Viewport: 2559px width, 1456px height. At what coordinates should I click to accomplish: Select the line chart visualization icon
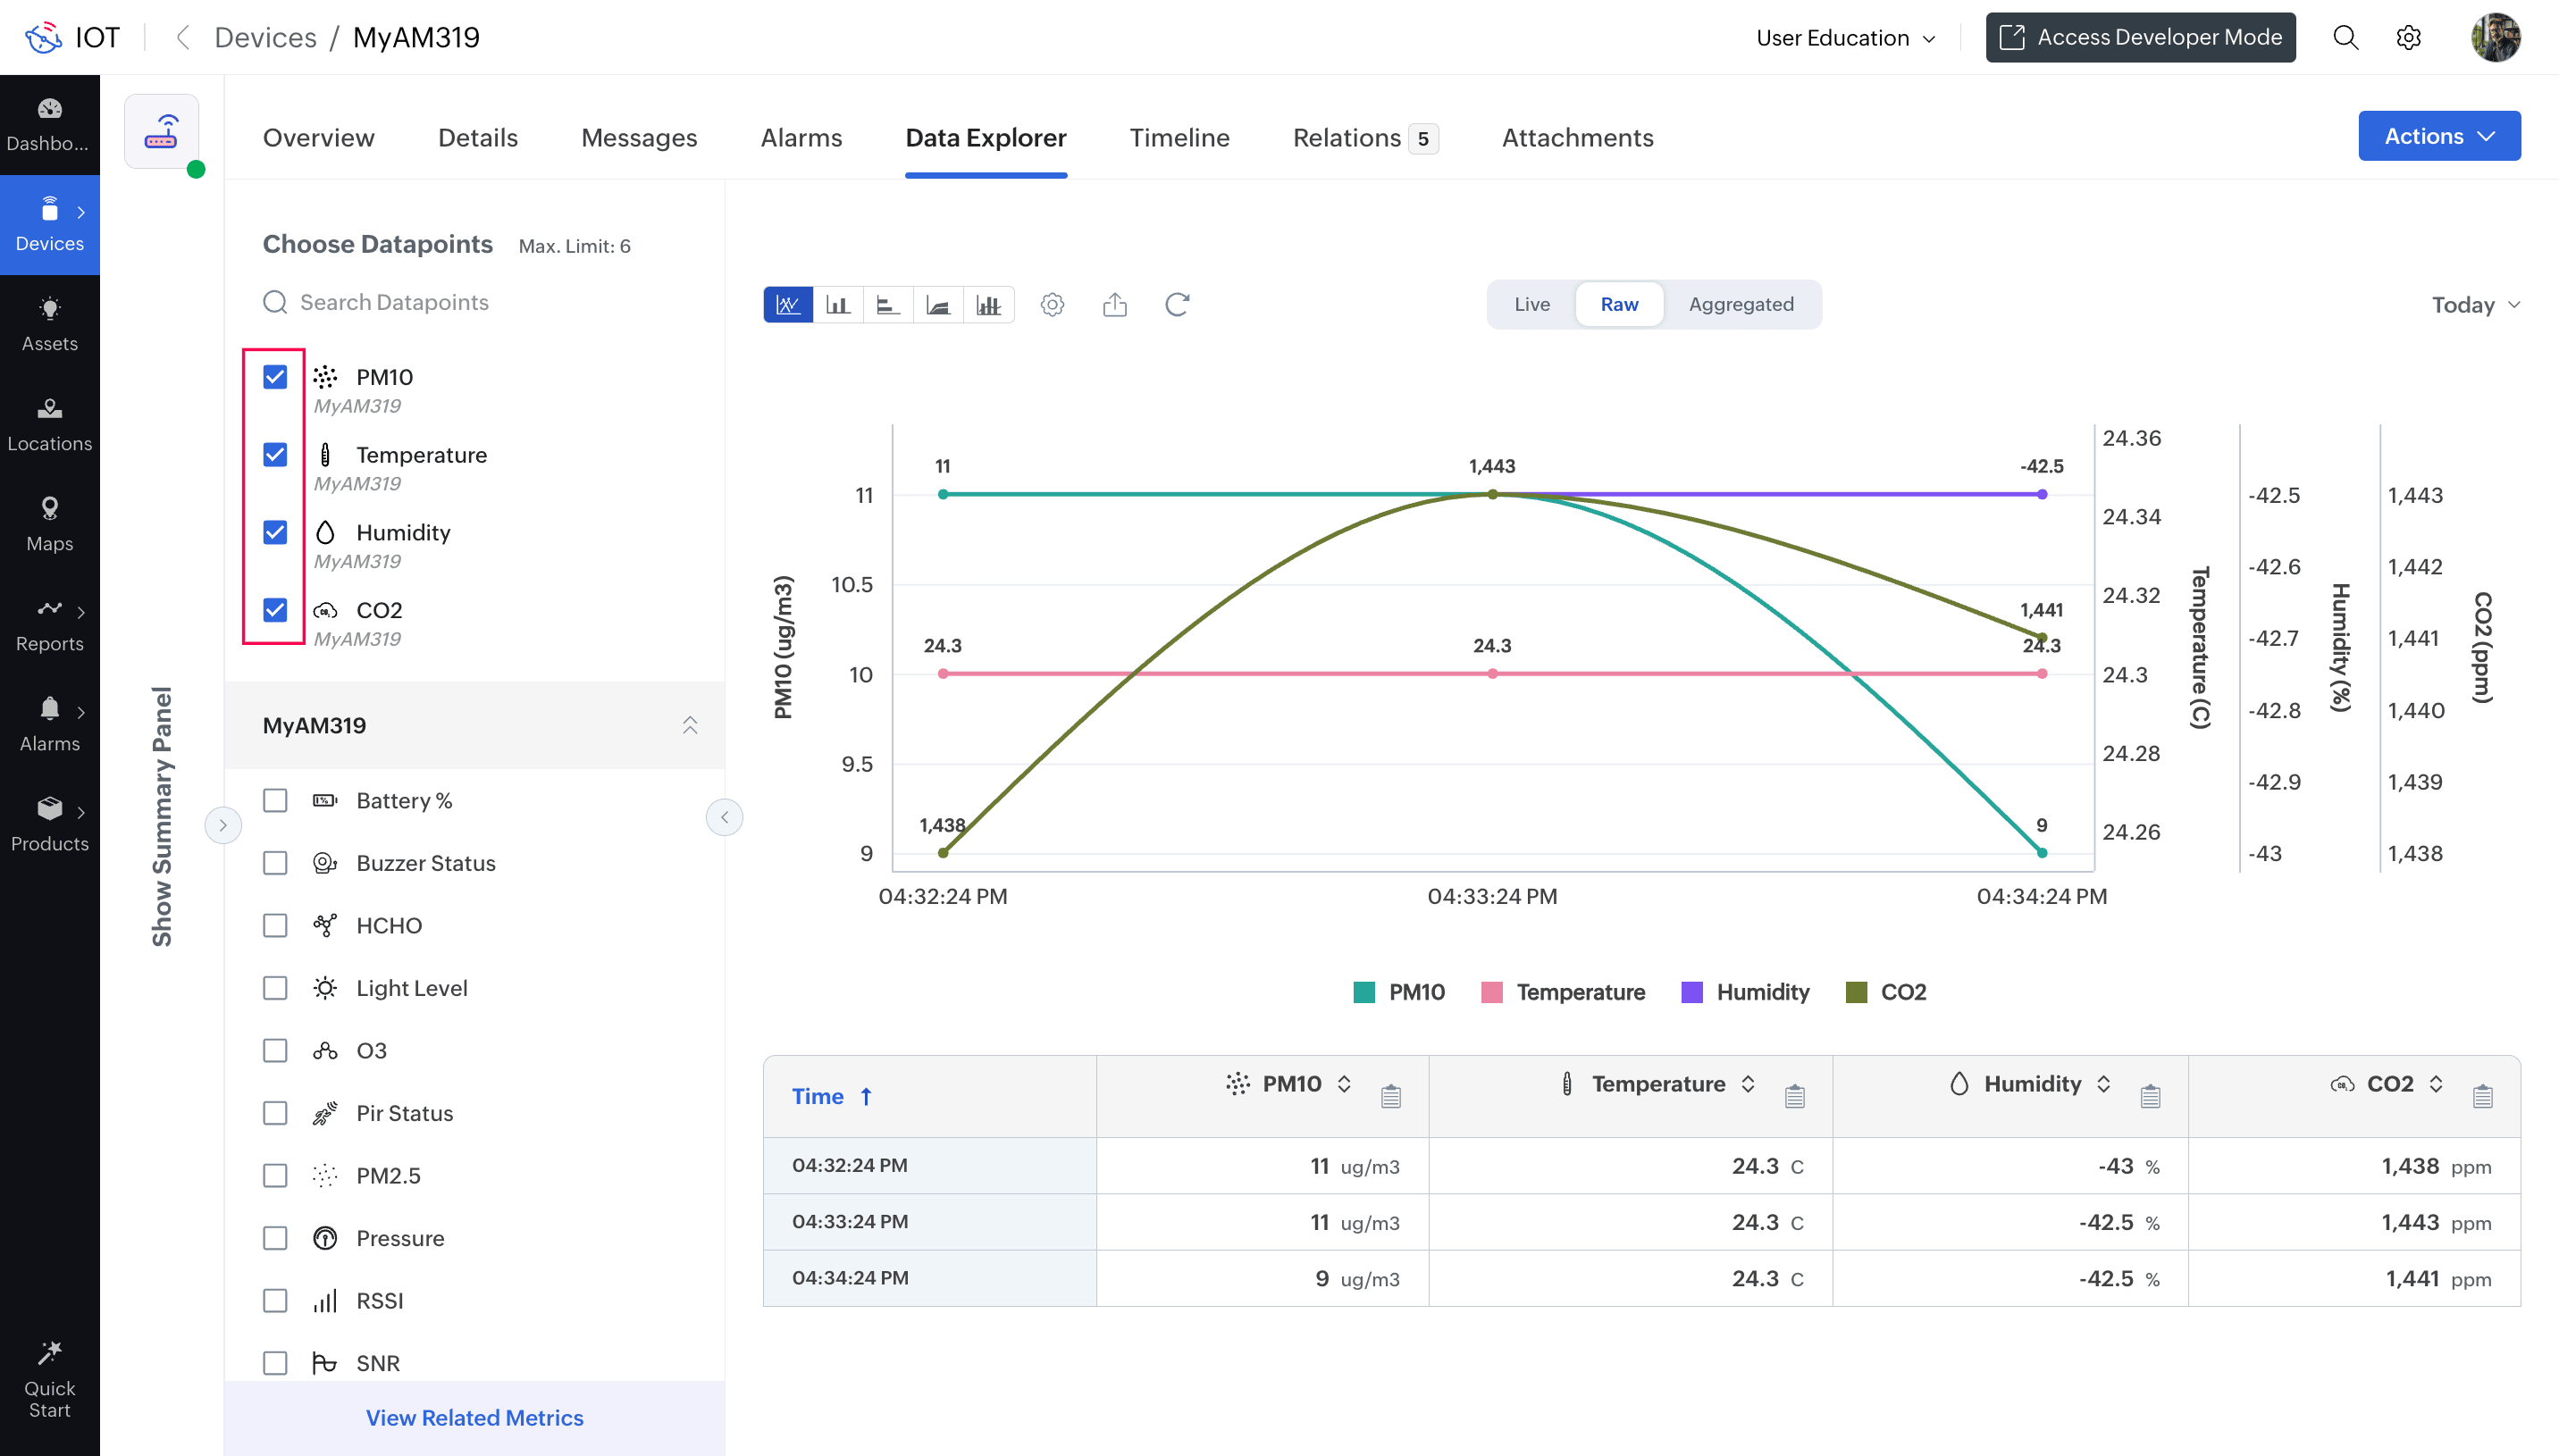point(788,304)
